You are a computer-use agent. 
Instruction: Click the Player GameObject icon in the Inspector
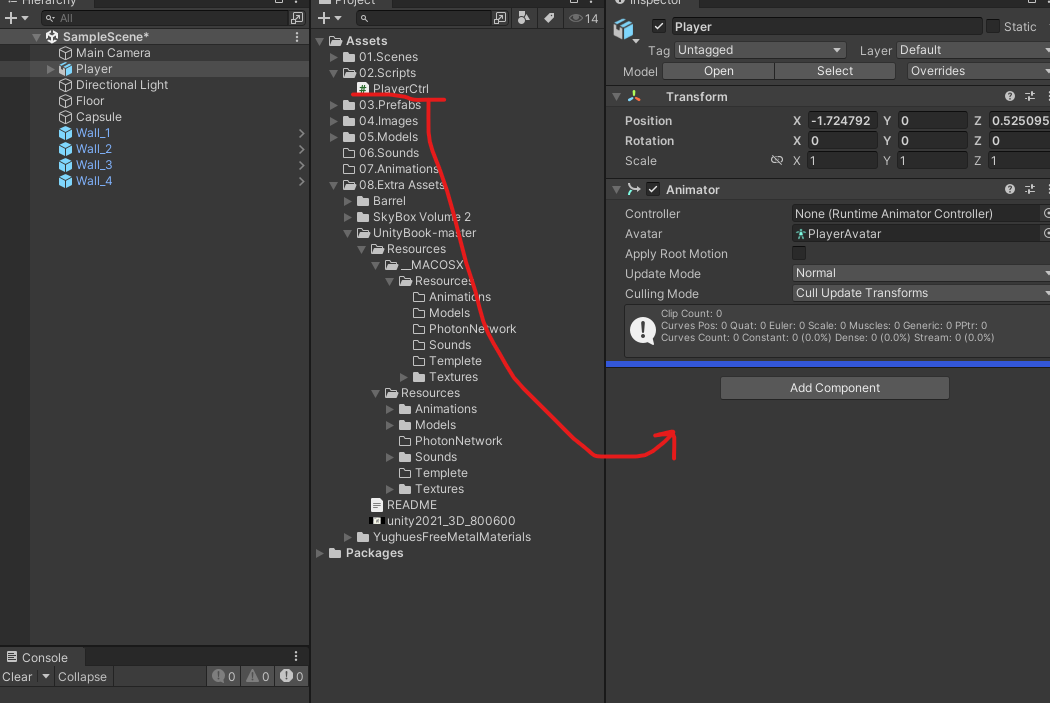click(624, 29)
